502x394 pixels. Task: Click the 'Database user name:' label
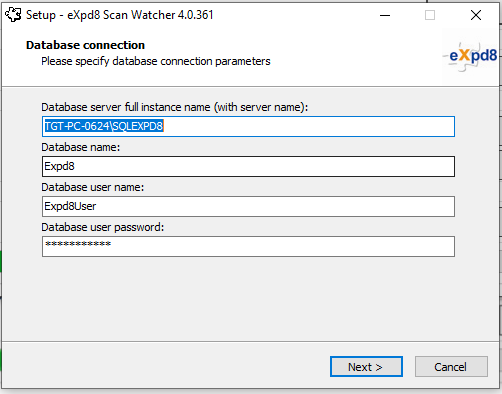click(x=93, y=187)
